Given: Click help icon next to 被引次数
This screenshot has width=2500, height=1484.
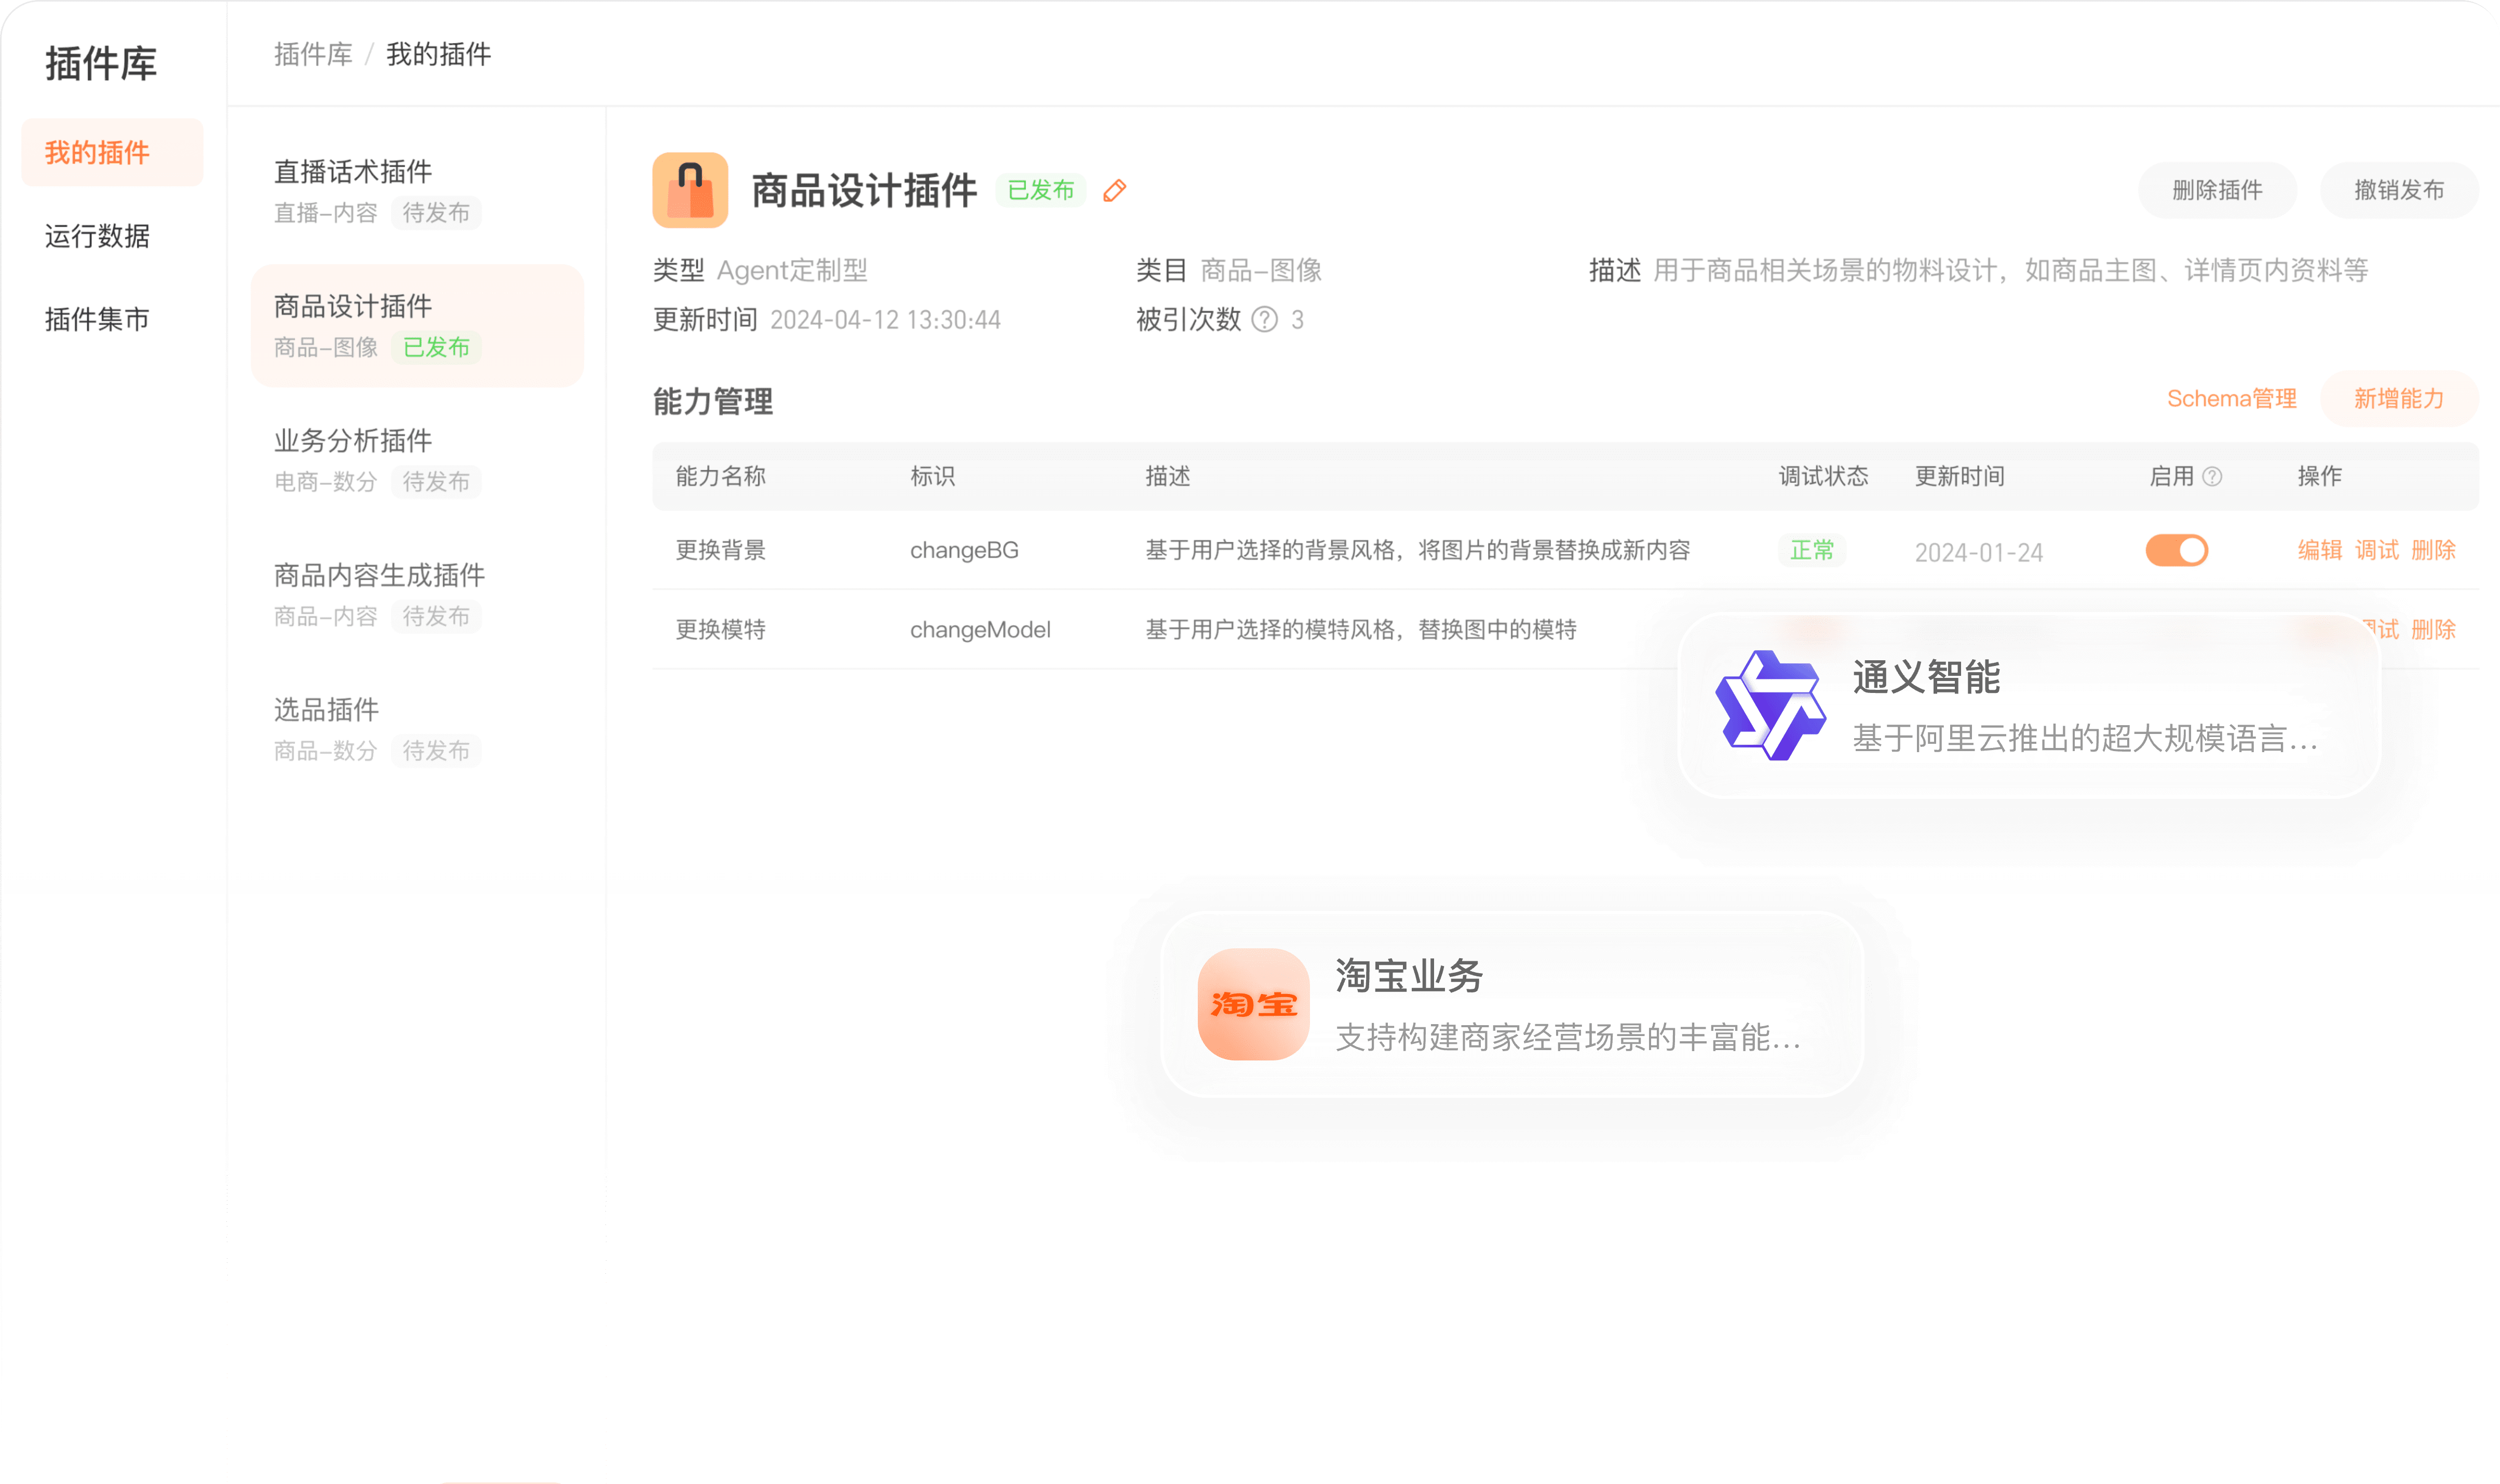Looking at the screenshot, I should click(x=1264, y=320).
